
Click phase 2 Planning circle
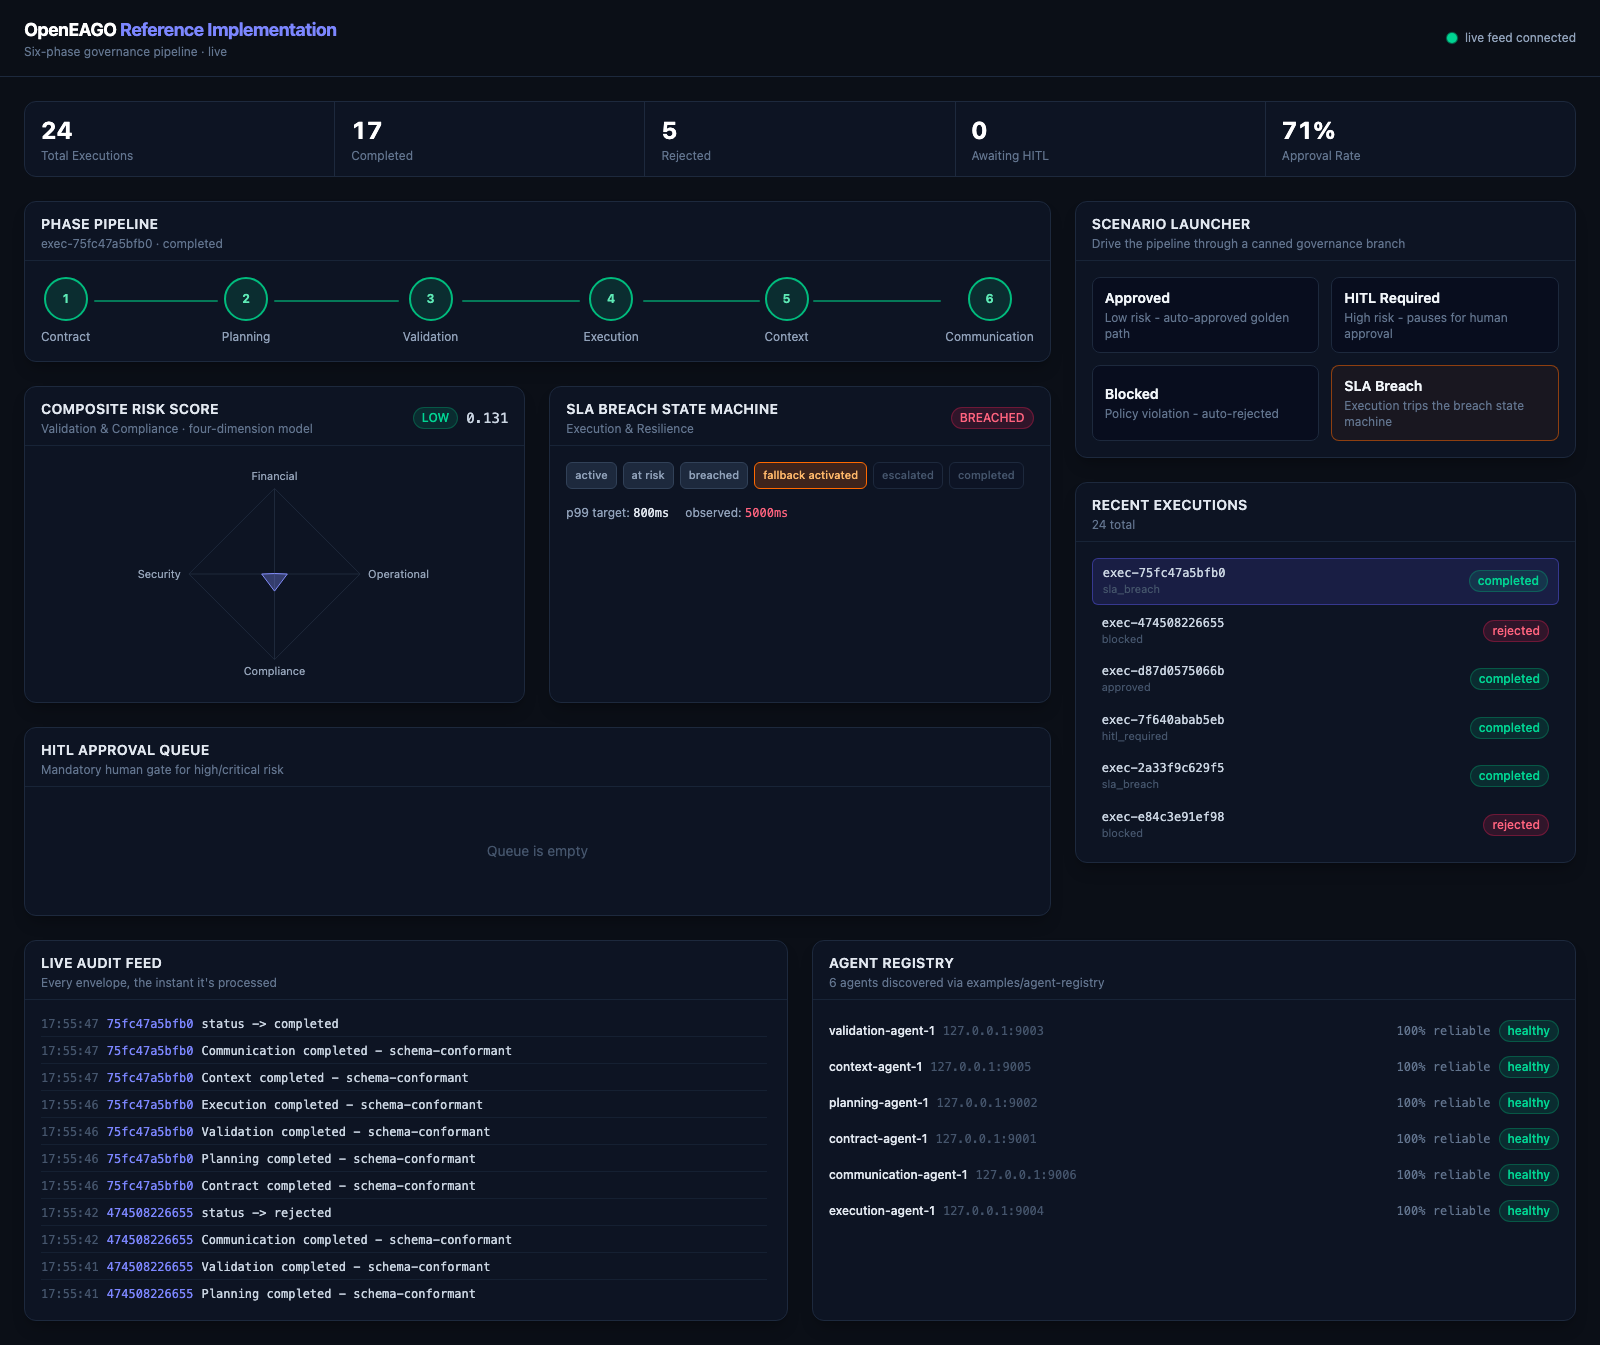tap(246, 299)
